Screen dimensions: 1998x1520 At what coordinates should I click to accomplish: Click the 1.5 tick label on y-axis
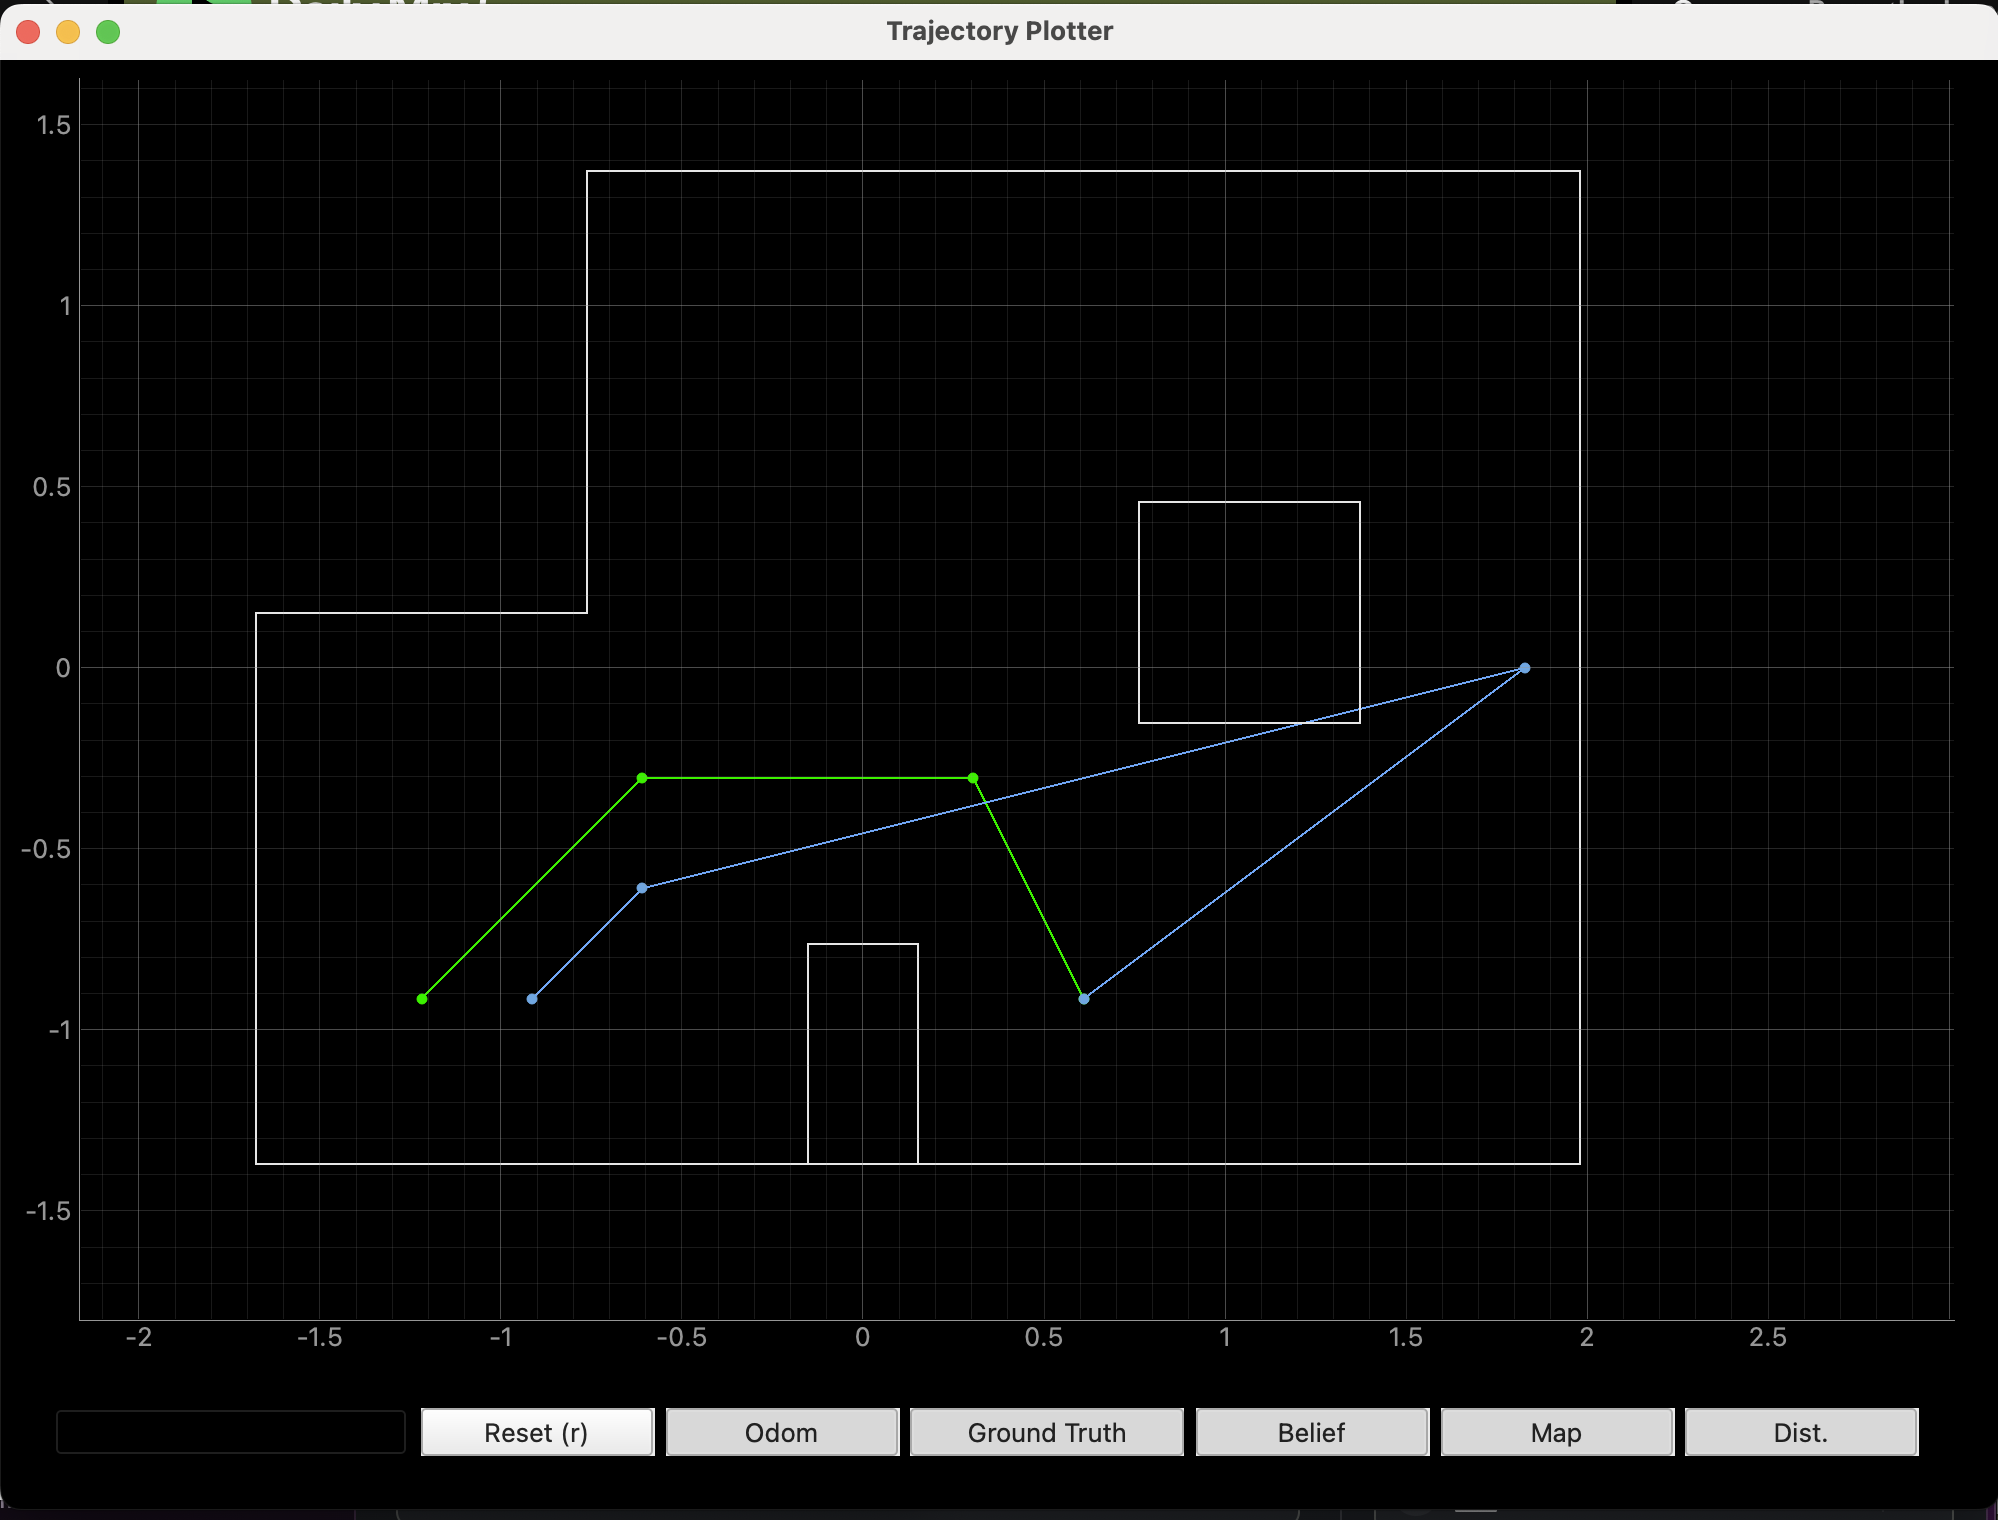(x=53, y=125)
